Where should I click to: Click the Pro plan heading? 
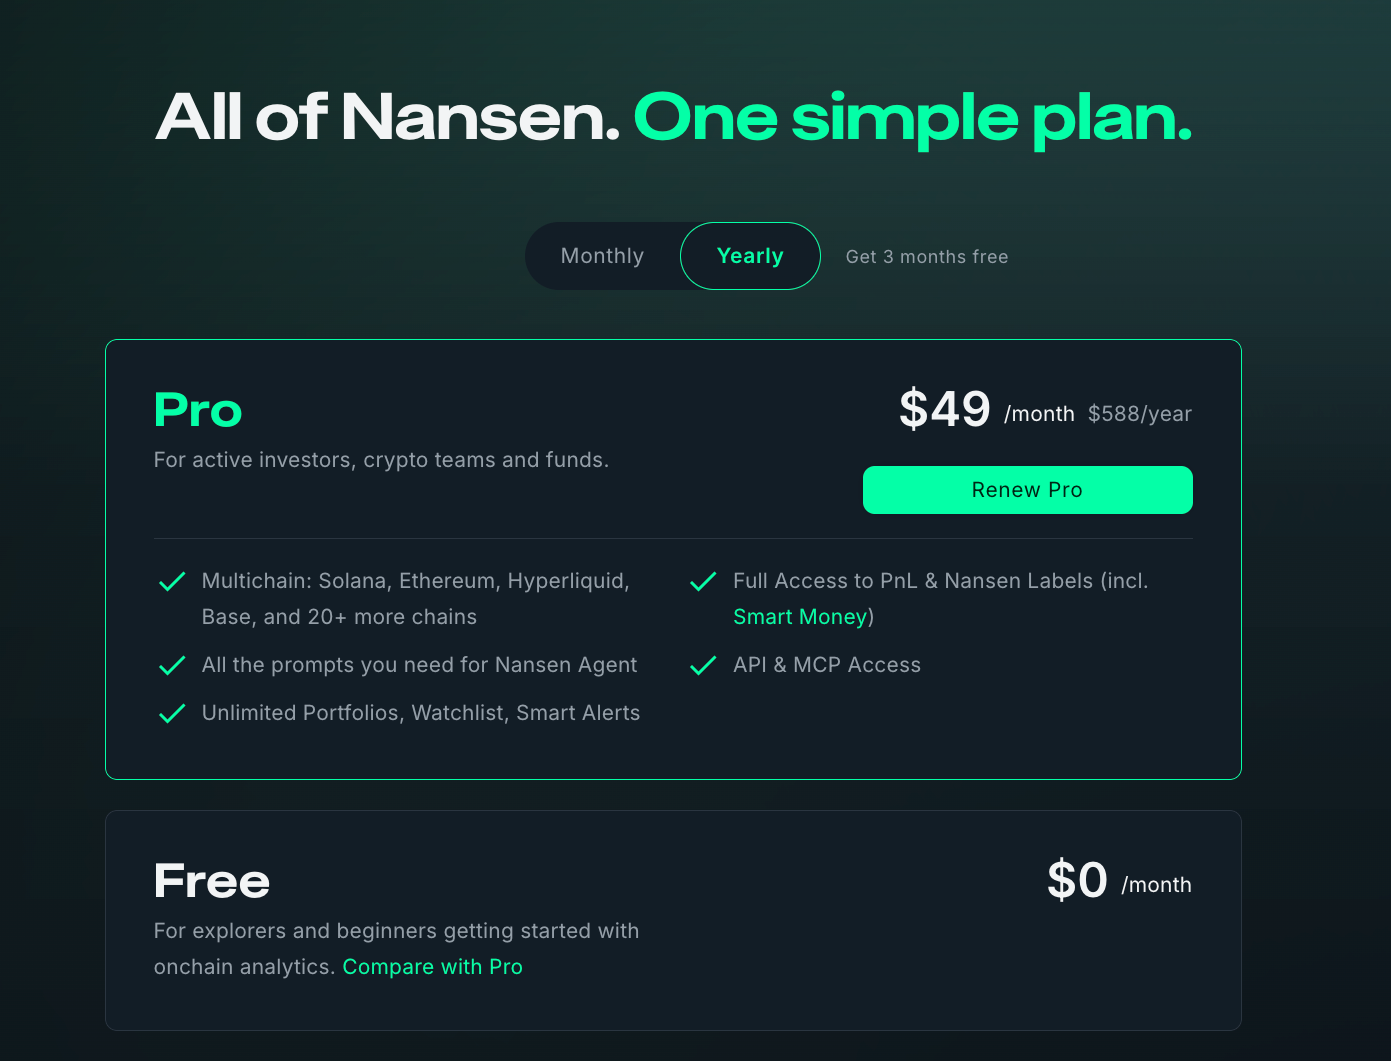click(198, 410)
